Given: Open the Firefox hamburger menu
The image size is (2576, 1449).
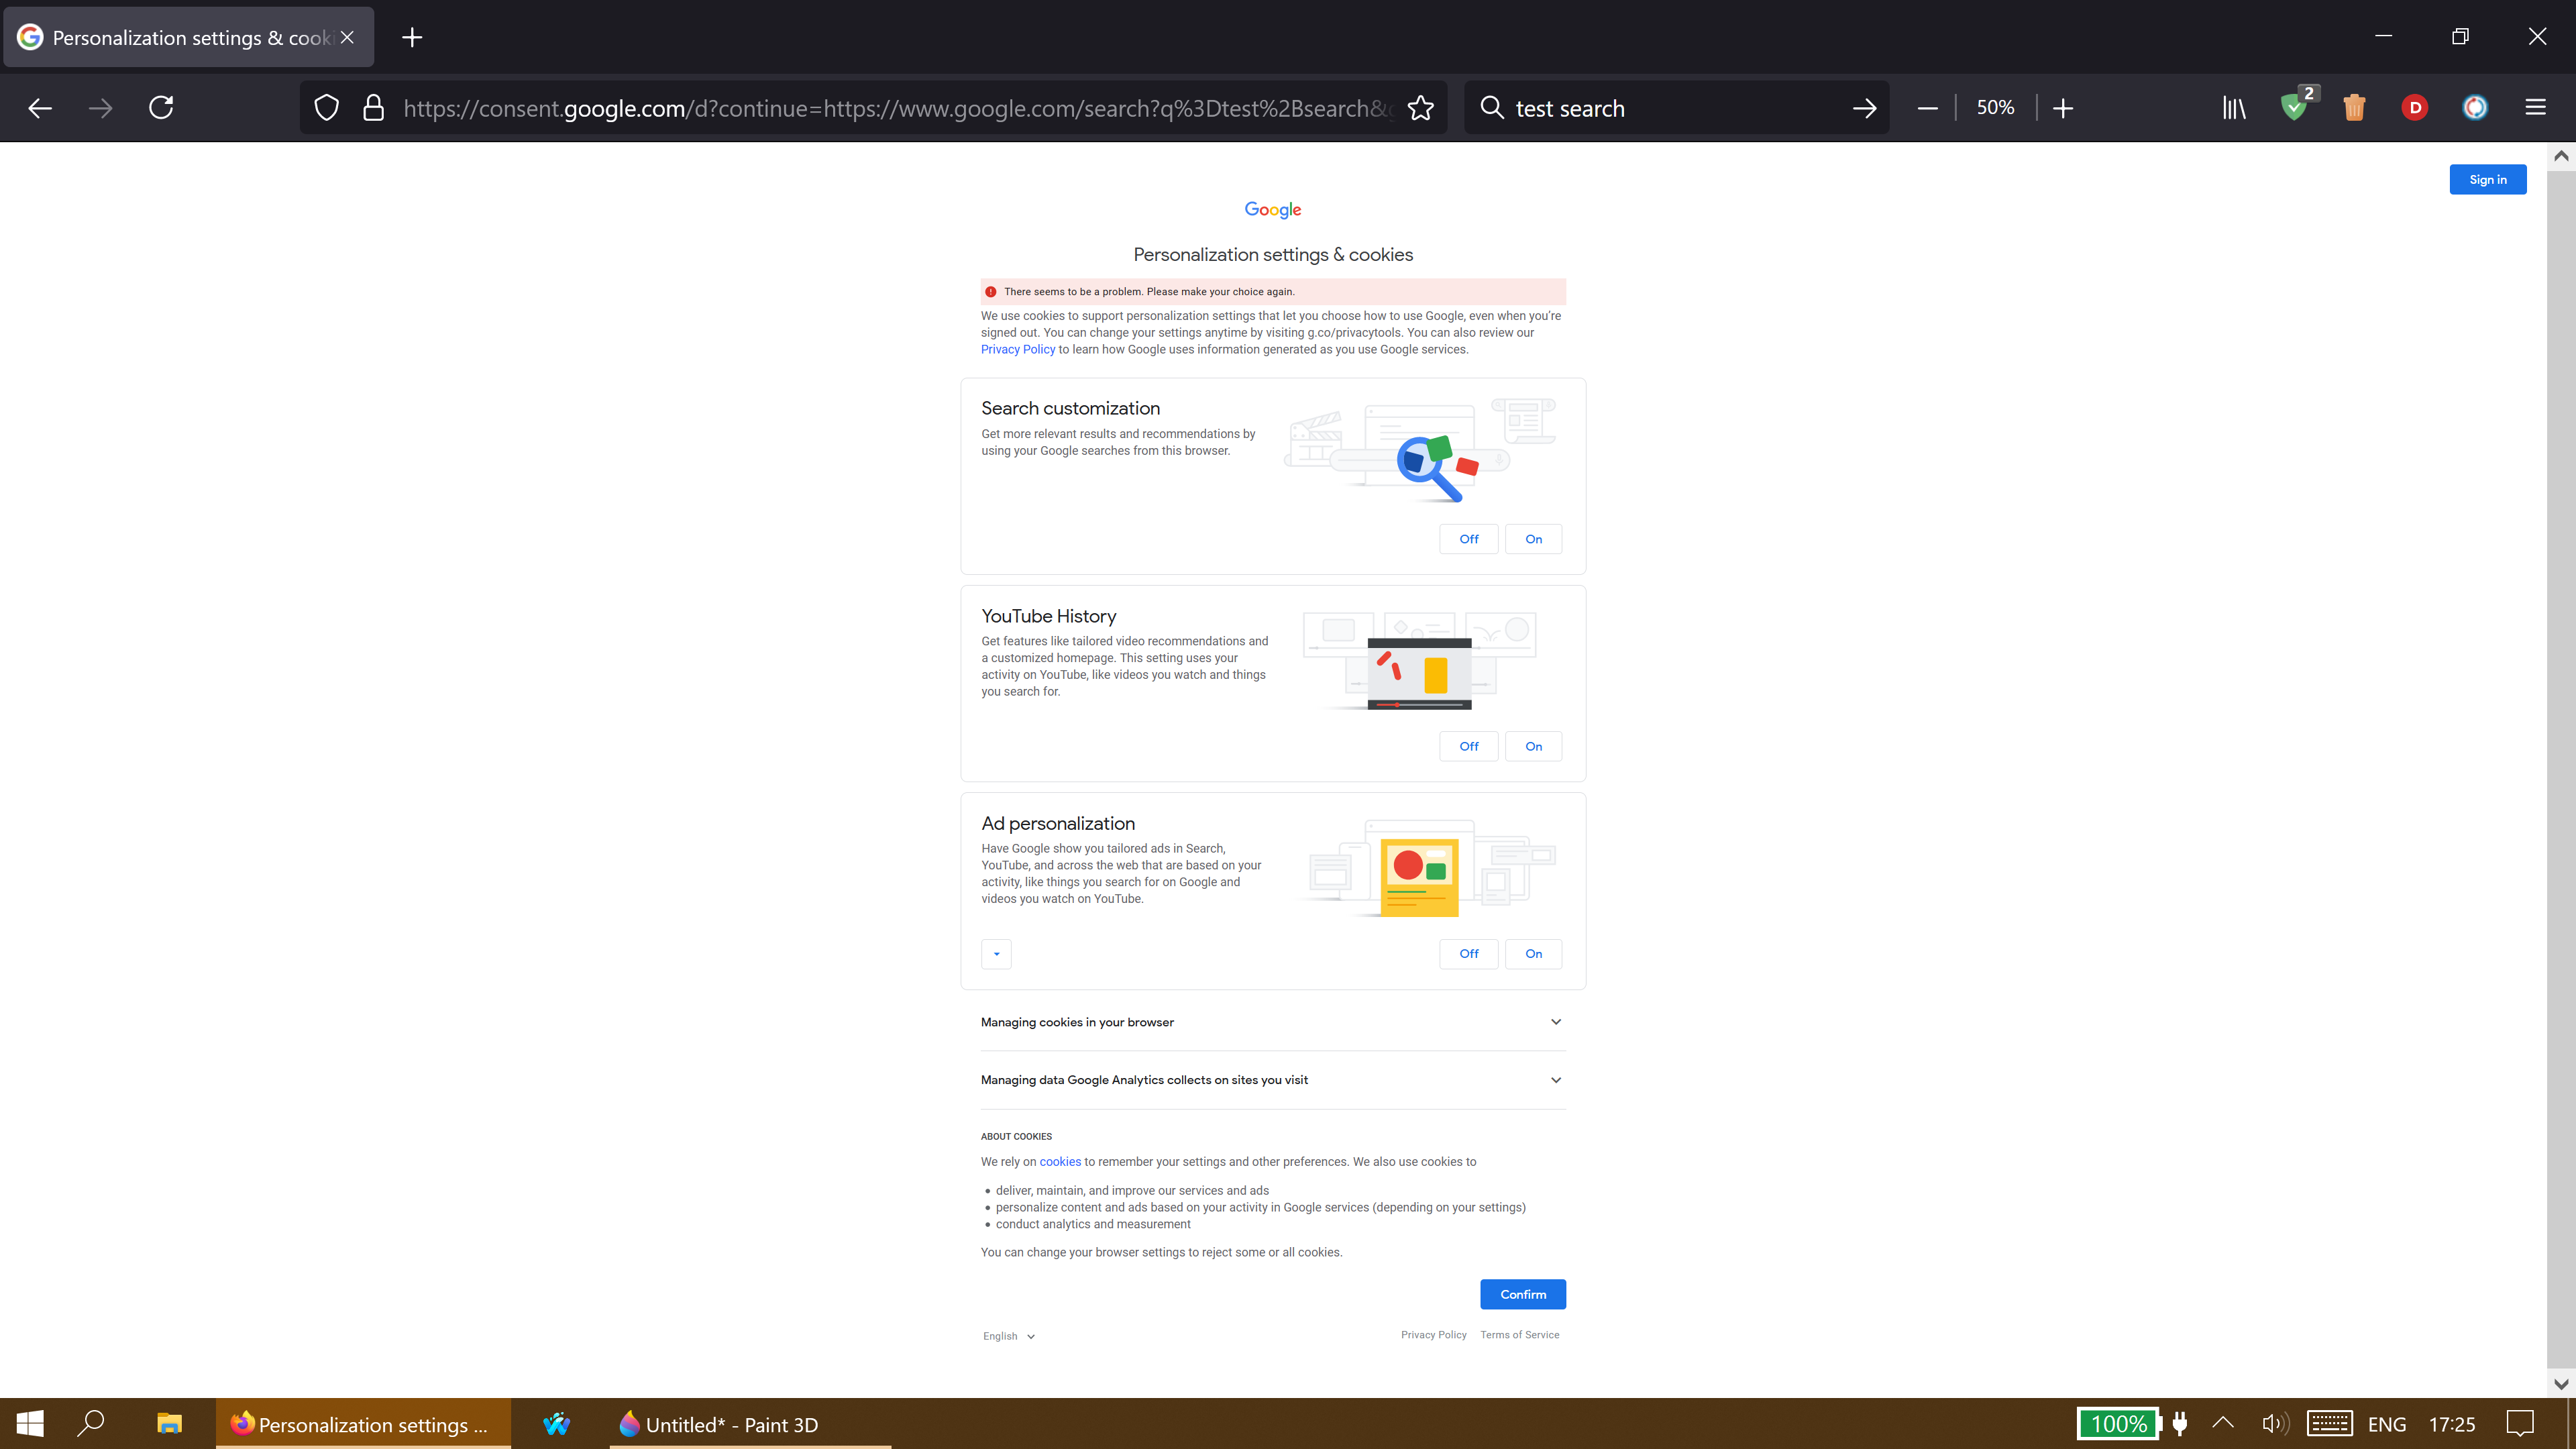Looking at the screenshot, I should click(2536, 108).
